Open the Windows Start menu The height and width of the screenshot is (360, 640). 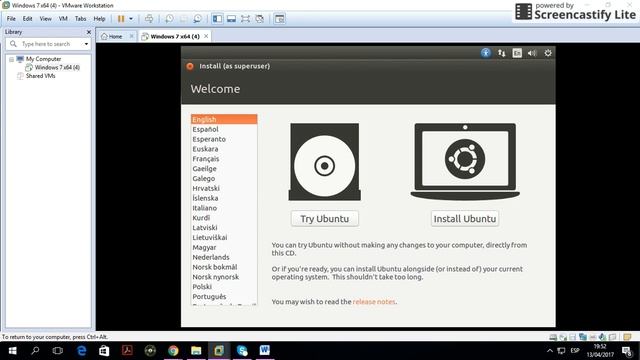pyautogui.click(x=12, y=351)
